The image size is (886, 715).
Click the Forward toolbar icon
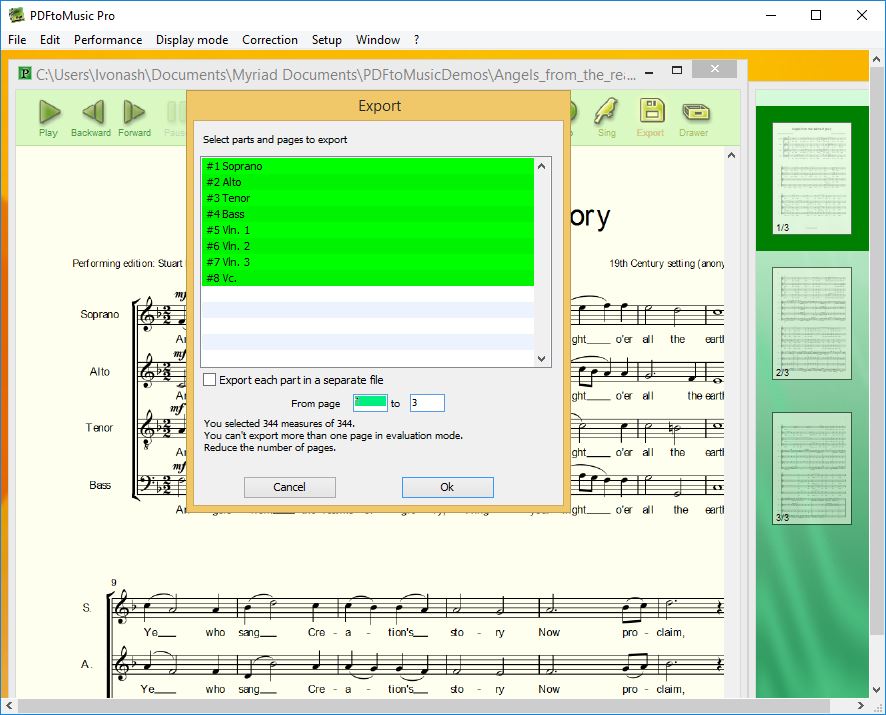pyautogui.click(x=134, y=111)
